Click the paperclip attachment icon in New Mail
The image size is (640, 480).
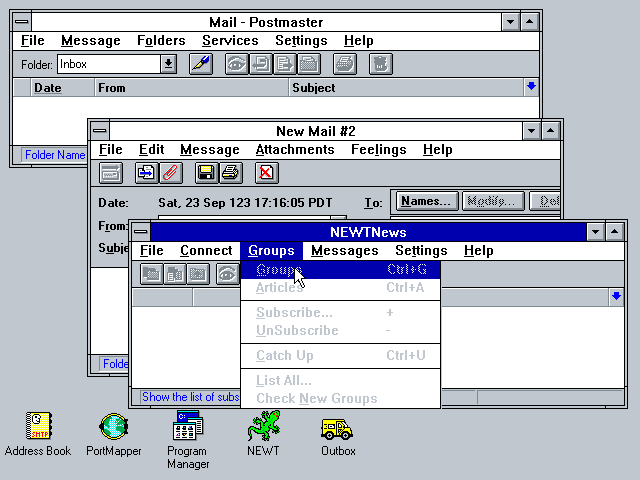pyautogui.click(x=171, y=173)
